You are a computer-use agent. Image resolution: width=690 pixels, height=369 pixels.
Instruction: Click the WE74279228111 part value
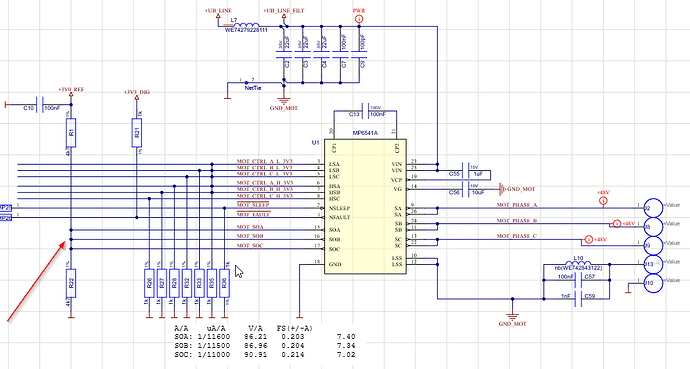click(x=246, y=30)
